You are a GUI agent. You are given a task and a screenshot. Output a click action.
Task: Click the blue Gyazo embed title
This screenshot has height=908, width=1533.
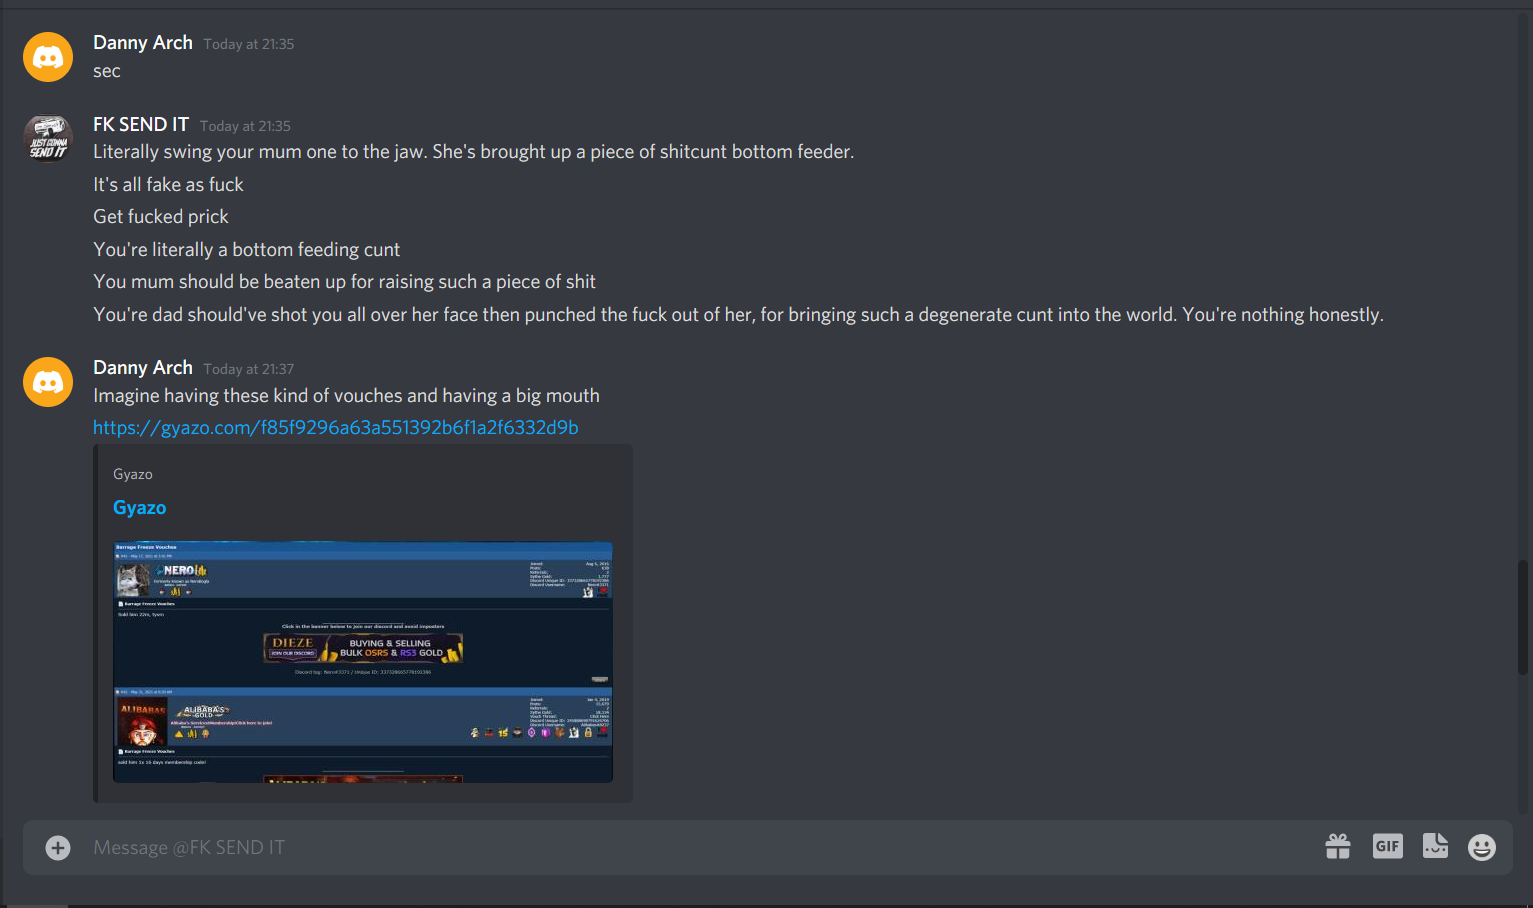(140, 508)
